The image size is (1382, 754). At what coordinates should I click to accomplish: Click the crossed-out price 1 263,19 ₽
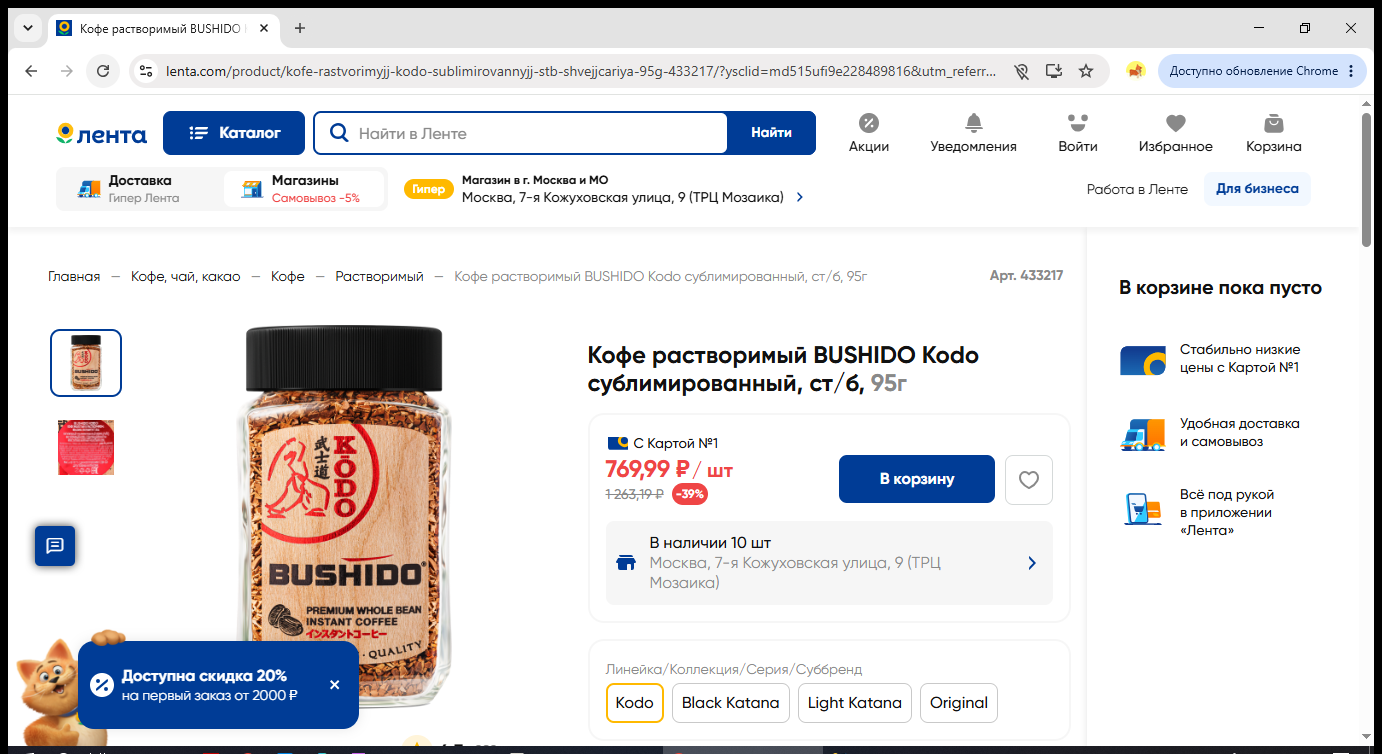coord(635,493)
